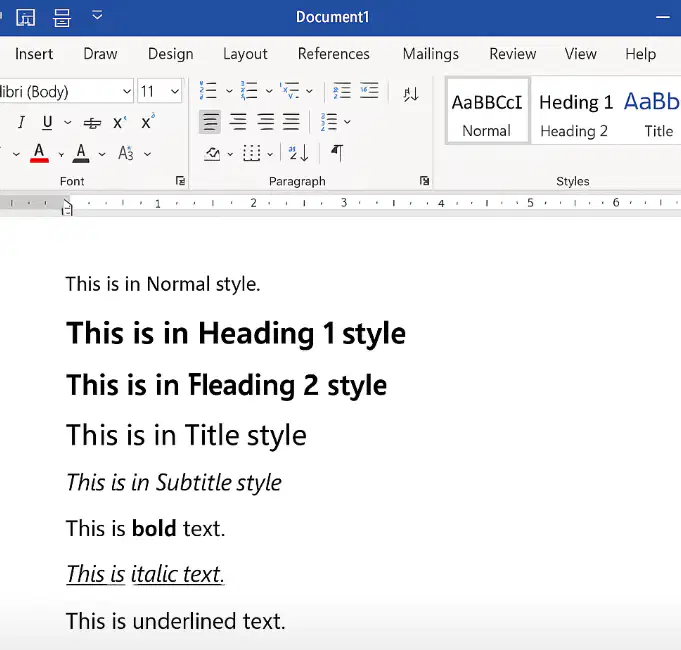
Task: Open the font size dropdown arrow
Action: 175,92
